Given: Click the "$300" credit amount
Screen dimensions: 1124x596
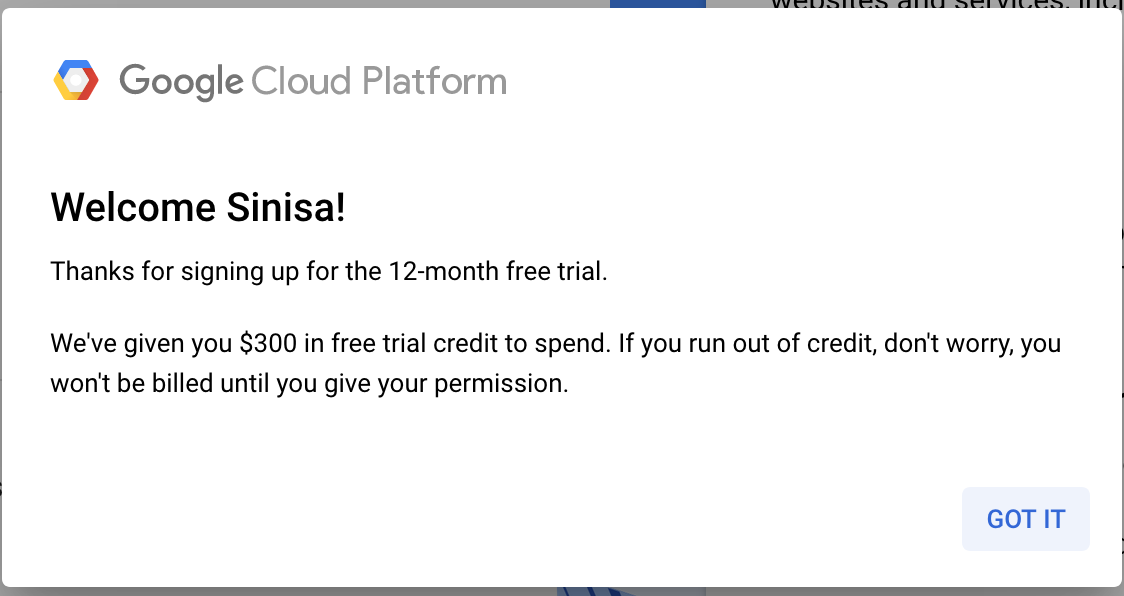Looking at the screenshot, I should [268, 343].
